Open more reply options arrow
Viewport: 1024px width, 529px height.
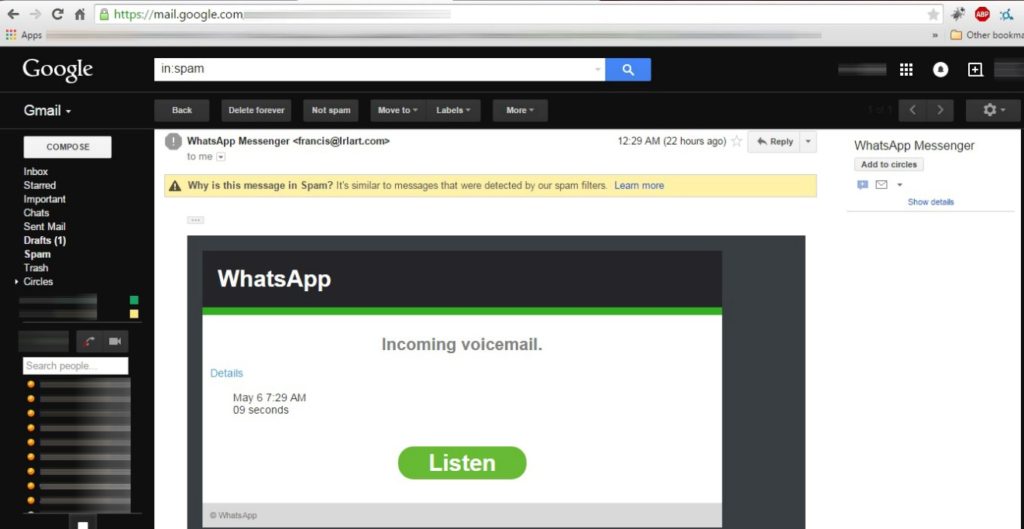pyautogui.click(x=808, y=142)
